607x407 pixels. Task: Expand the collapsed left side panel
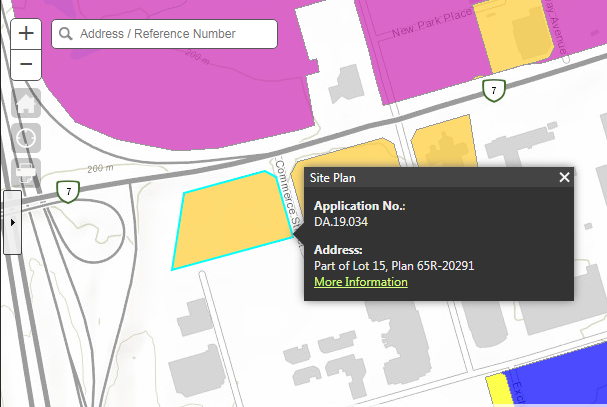click(x=11, y=222)
